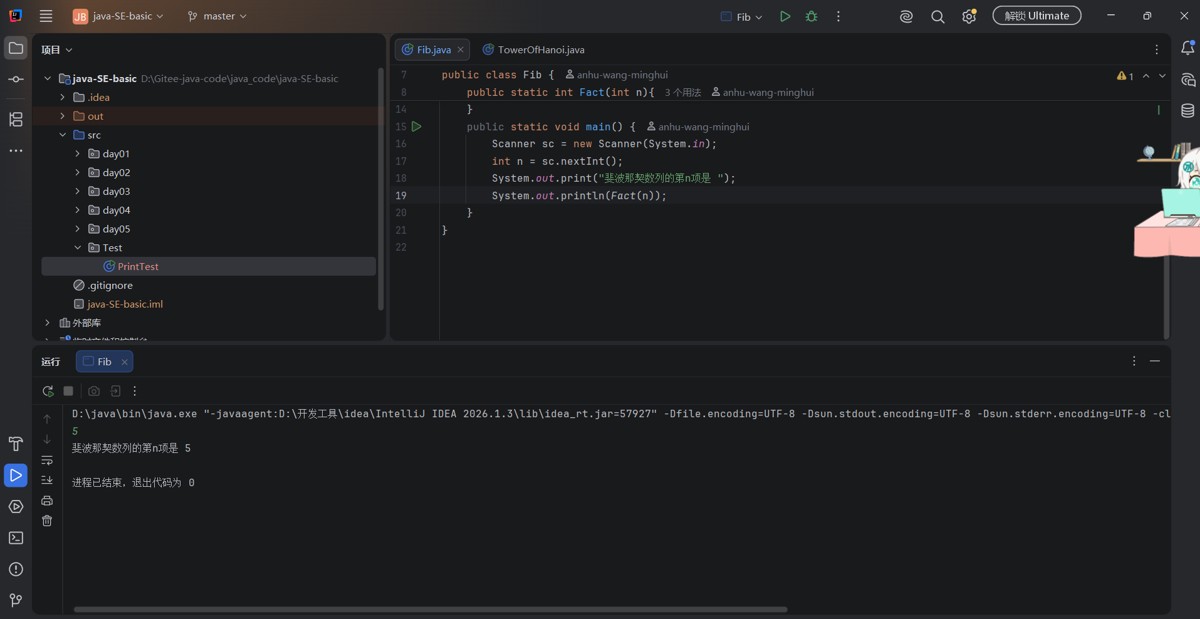Click the 解锁 Ultimate button
This screenshot has width=1200, height=619.
(1037, 16)
